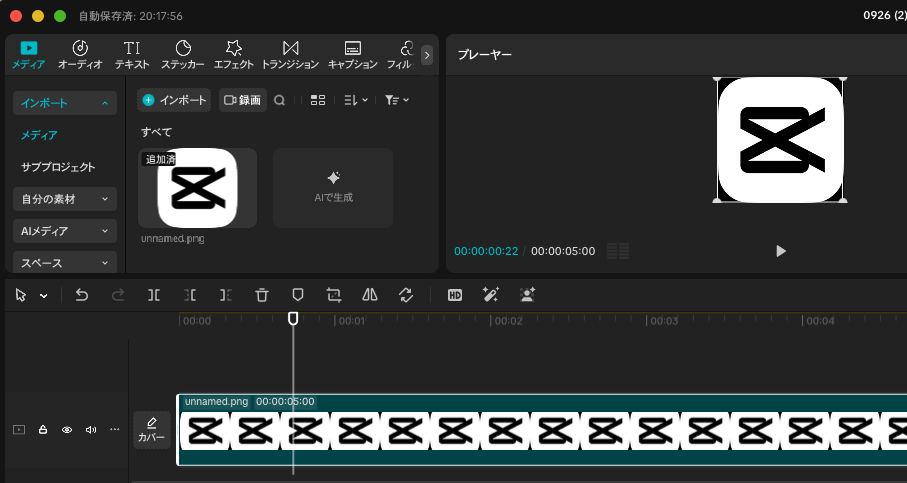Viewport: 907px width, 483px height.
Task: Select the unnamed.png media thumbnail
Action: (x=197, y=188)
